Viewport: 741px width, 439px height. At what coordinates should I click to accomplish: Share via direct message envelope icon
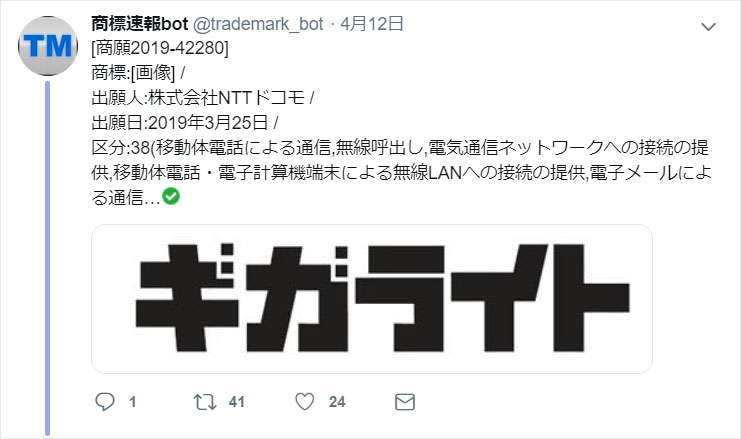tap(405, 402)
